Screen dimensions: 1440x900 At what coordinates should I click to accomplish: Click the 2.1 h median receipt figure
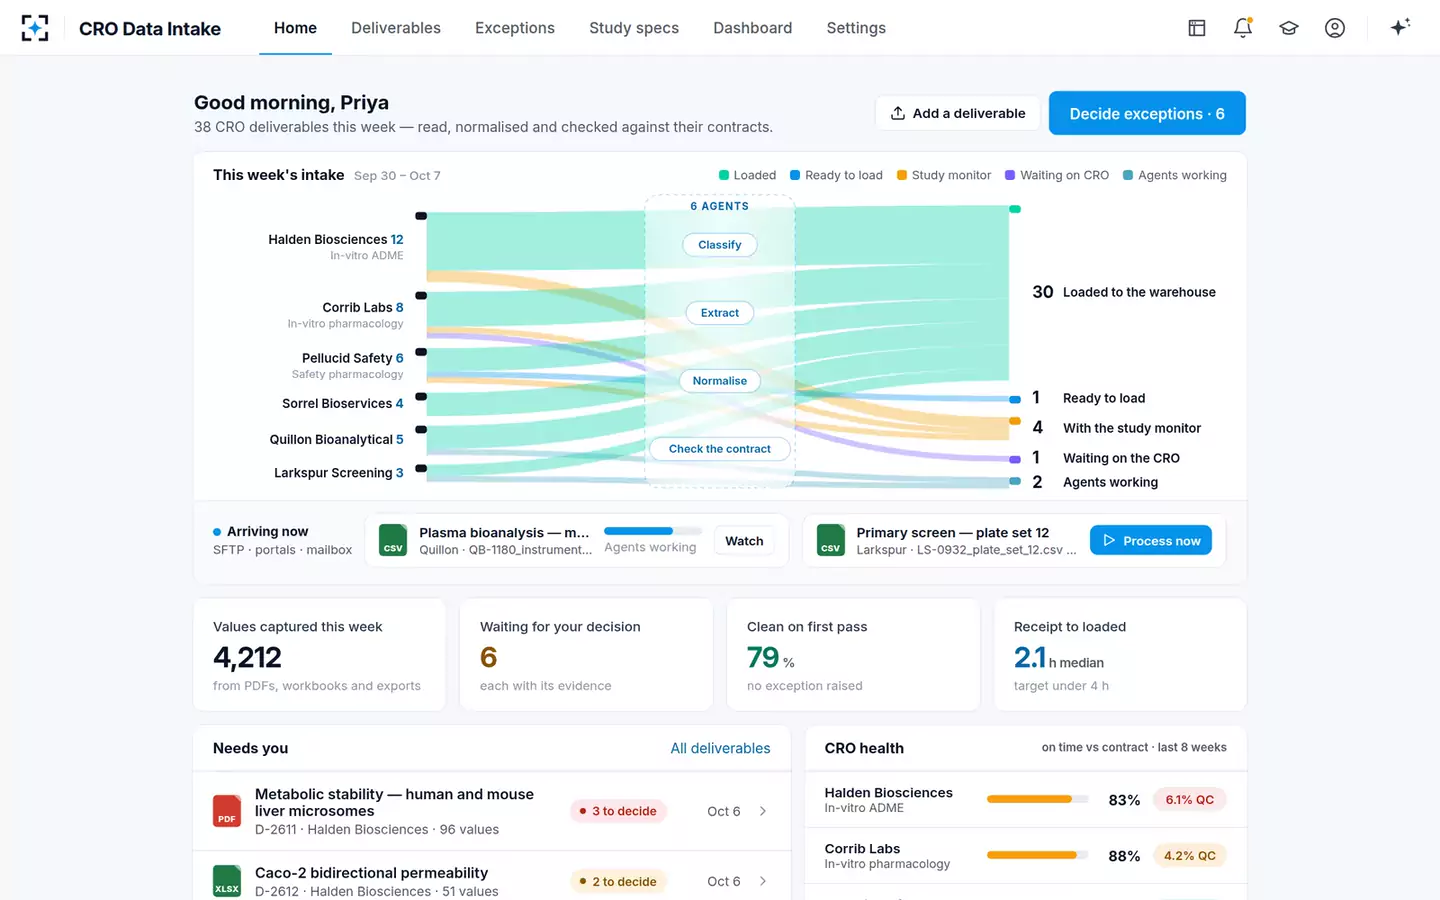[x=1059, y=657]
